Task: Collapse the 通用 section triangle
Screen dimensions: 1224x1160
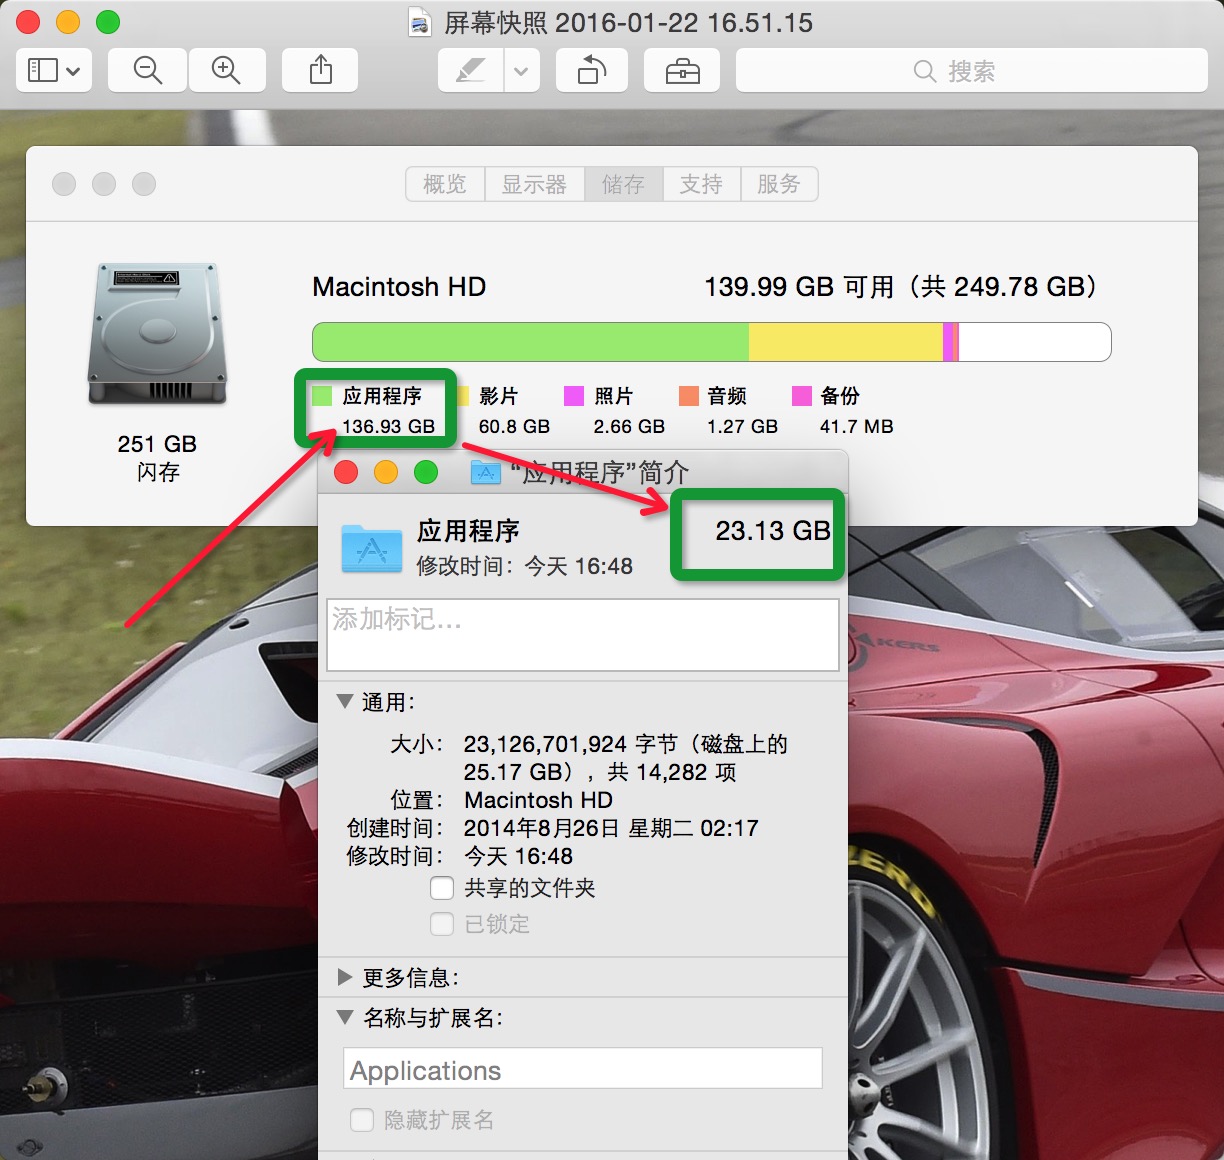Action: 345,702
